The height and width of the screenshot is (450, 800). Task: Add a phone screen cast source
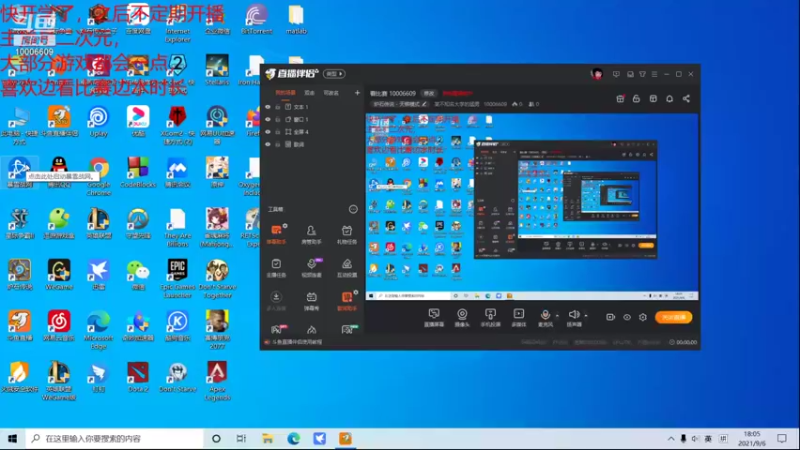coord(490,317)
